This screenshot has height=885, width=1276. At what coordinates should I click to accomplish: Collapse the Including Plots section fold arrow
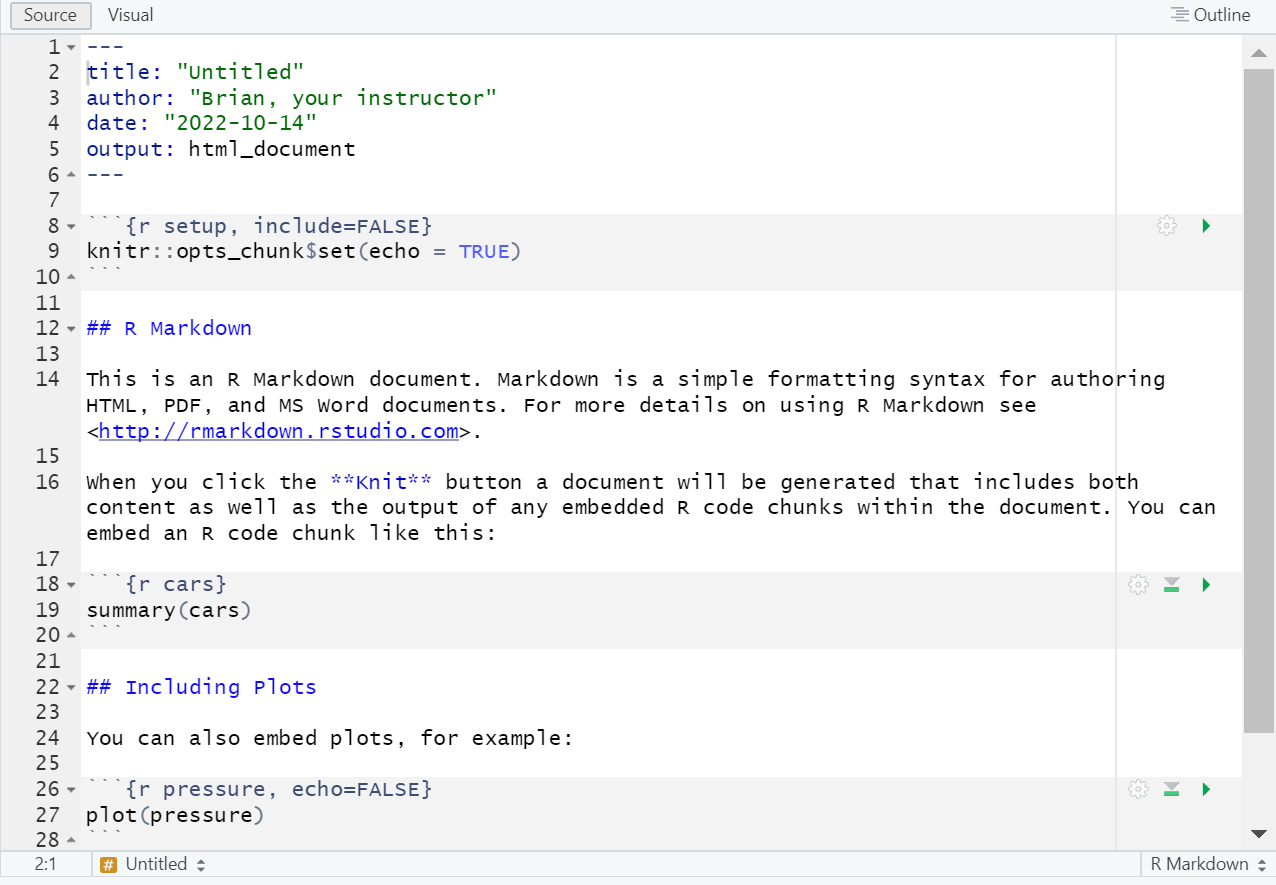coord(69,687)
